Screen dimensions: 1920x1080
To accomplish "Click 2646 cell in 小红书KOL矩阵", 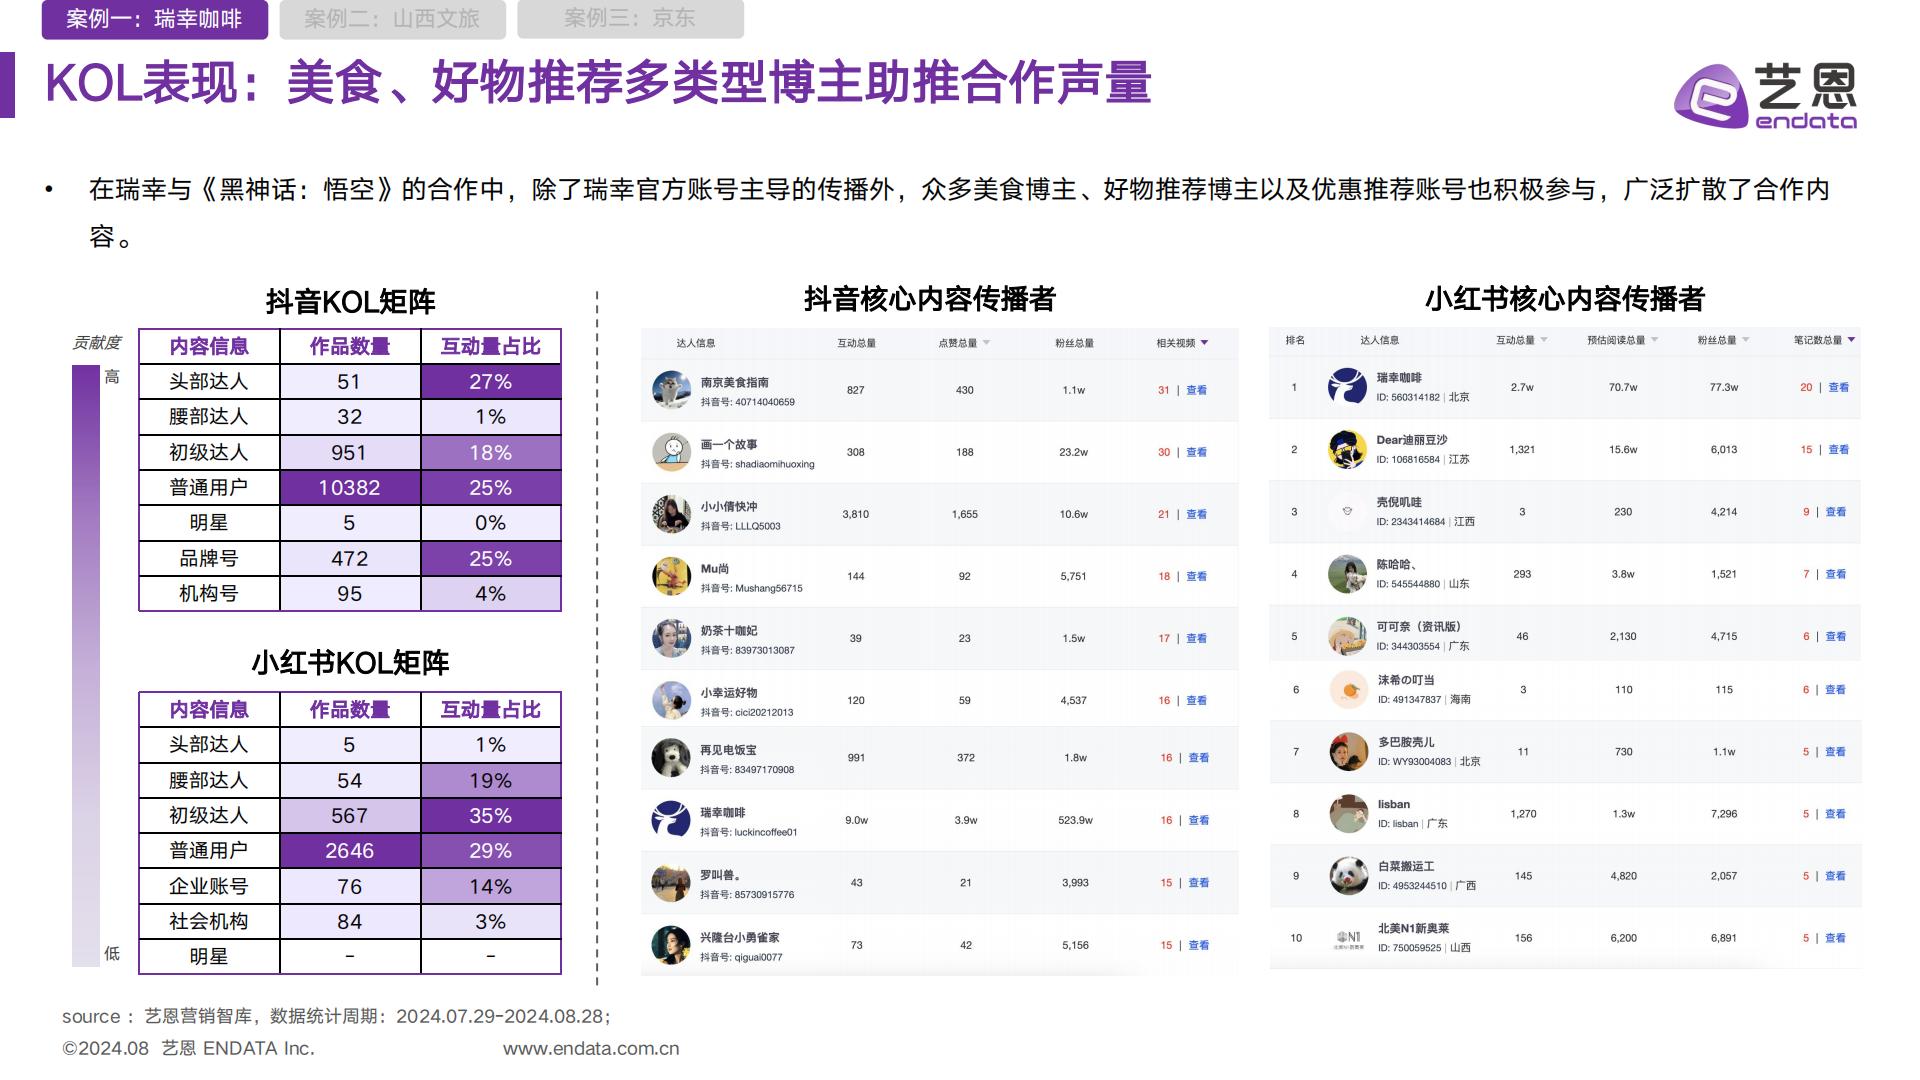I will click(349, 851).
